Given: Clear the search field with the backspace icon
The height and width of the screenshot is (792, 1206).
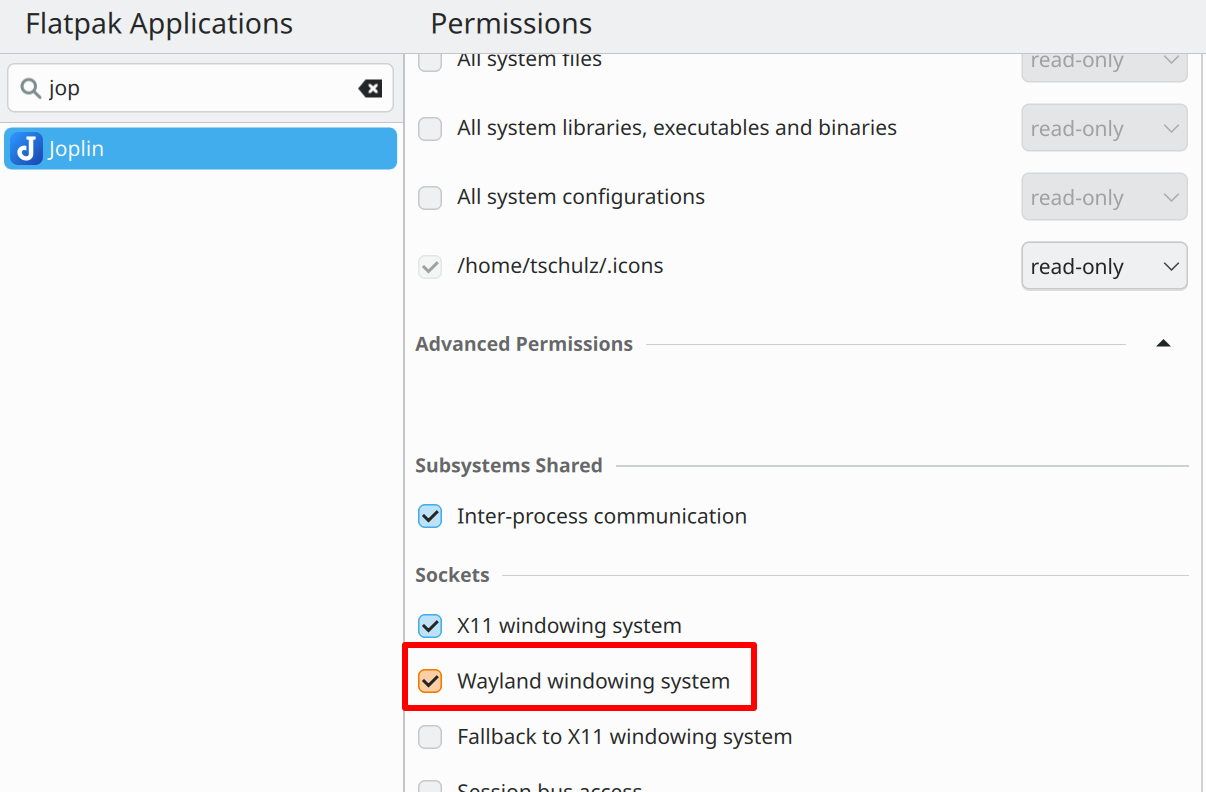Looking at the screenshot, I should [x=370, y=89].
